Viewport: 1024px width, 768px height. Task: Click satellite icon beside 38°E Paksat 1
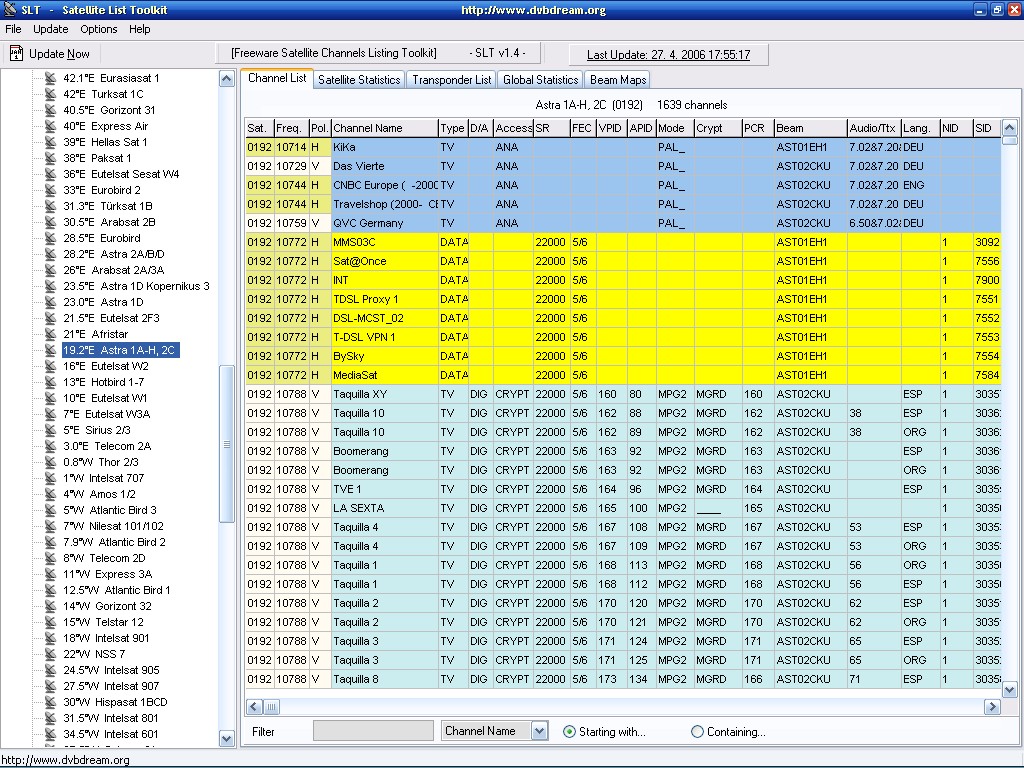(50, 158)
